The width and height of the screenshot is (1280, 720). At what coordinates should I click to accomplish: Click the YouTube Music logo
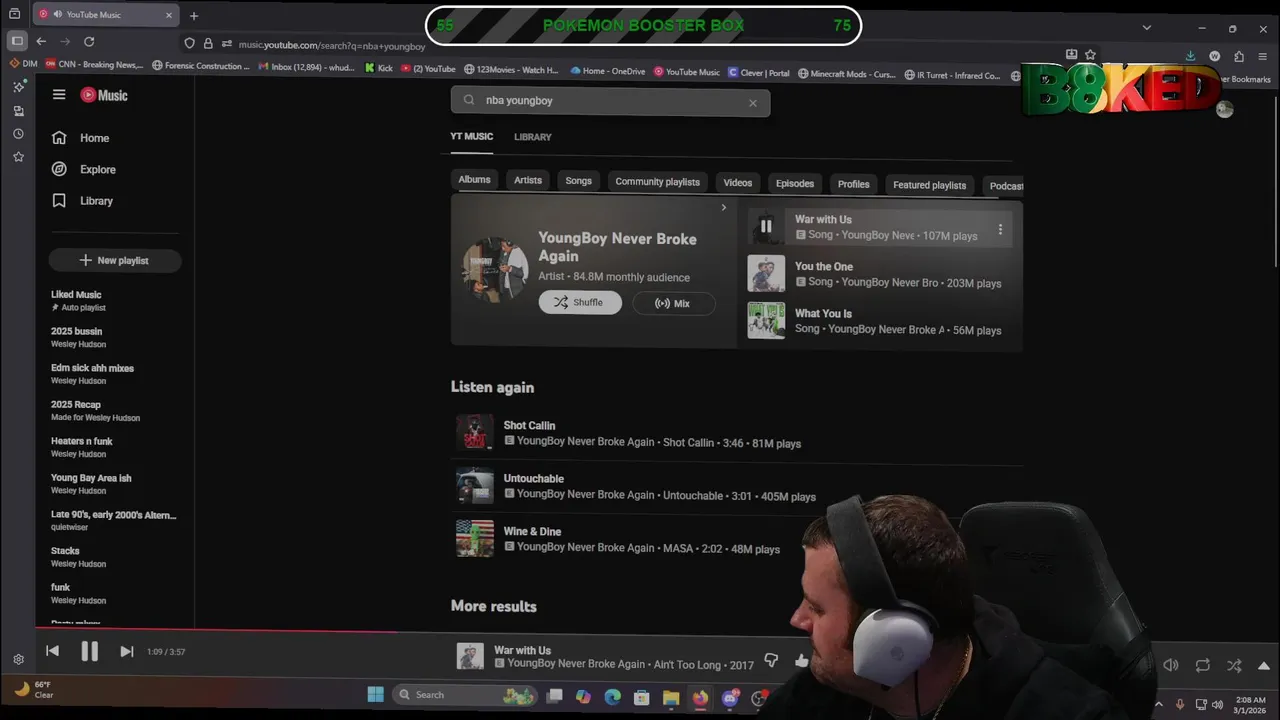tap(104, 95)
